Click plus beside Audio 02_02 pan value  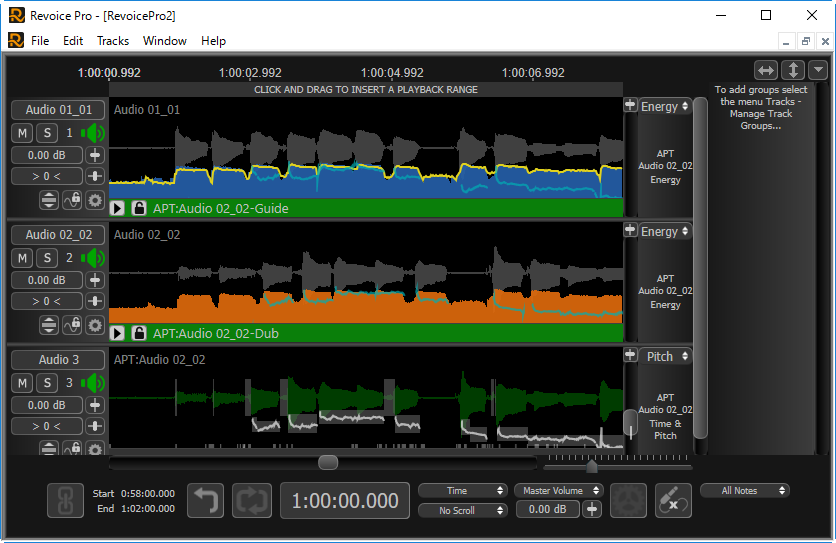(95, 301)
